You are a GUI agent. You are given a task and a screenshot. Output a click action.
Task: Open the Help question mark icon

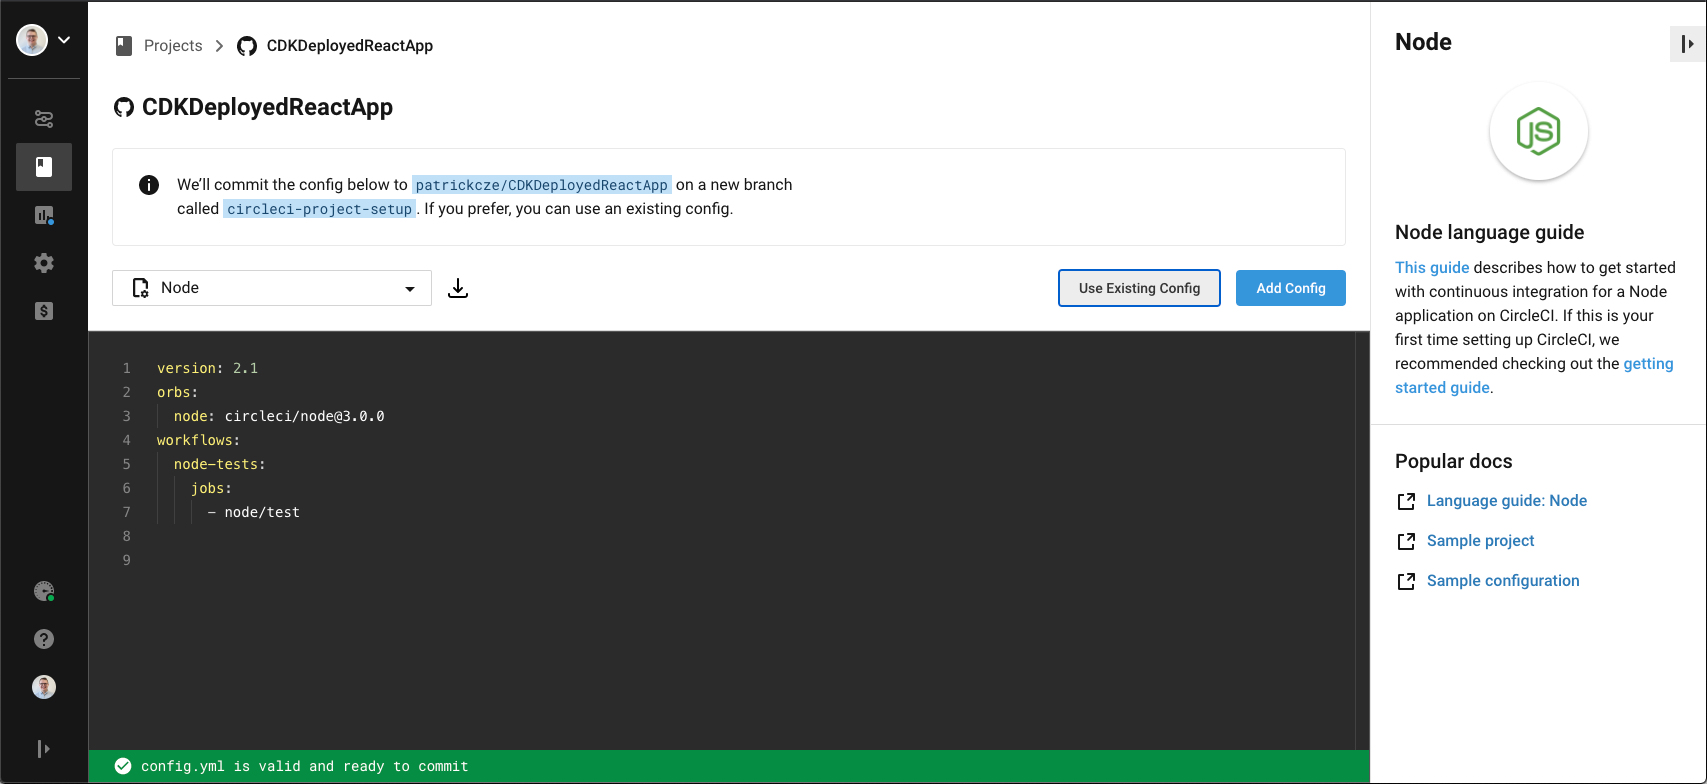(44, 639)
